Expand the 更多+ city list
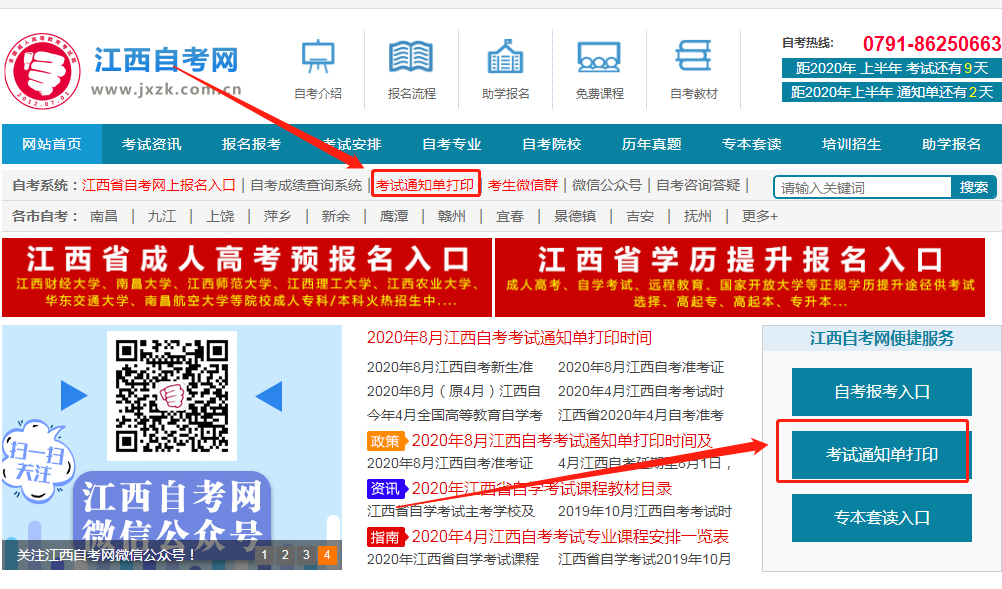 pos(760,216)
